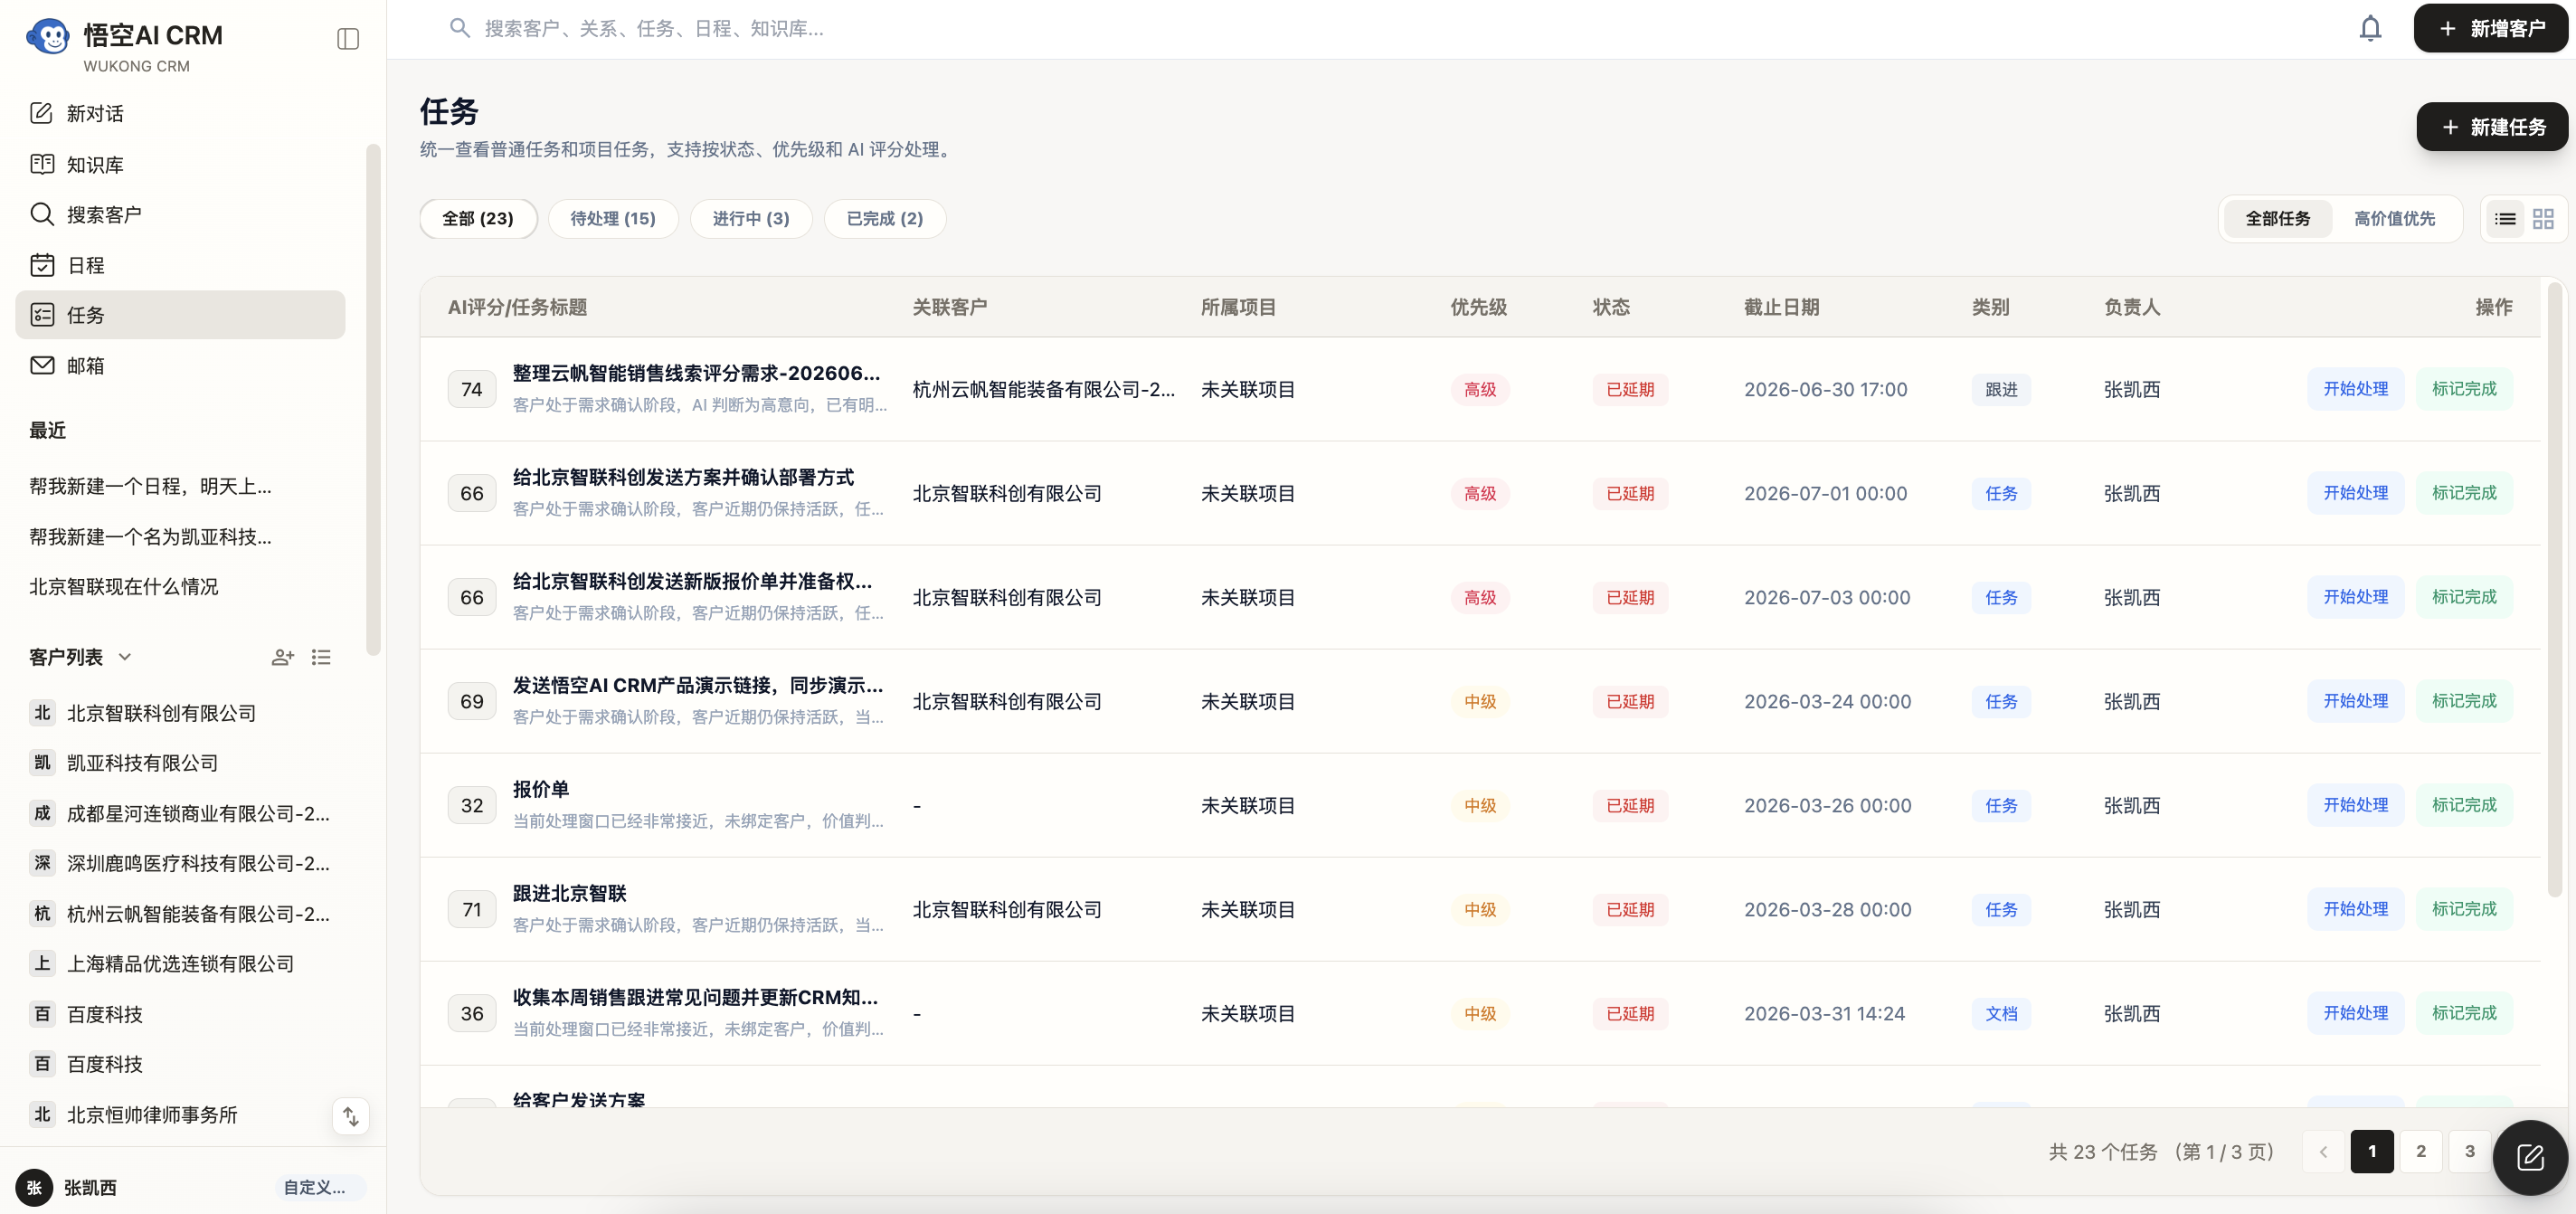Image resolution: width=2576 pixels, height=1214 pixels.
Task: Go to previous page arrow
Action: tap(2323, 1151)
